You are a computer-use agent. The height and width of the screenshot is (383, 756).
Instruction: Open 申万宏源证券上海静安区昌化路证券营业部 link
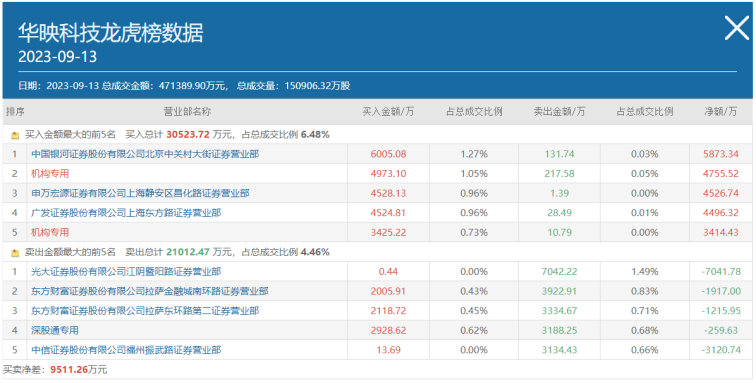(x=140, y=193)
